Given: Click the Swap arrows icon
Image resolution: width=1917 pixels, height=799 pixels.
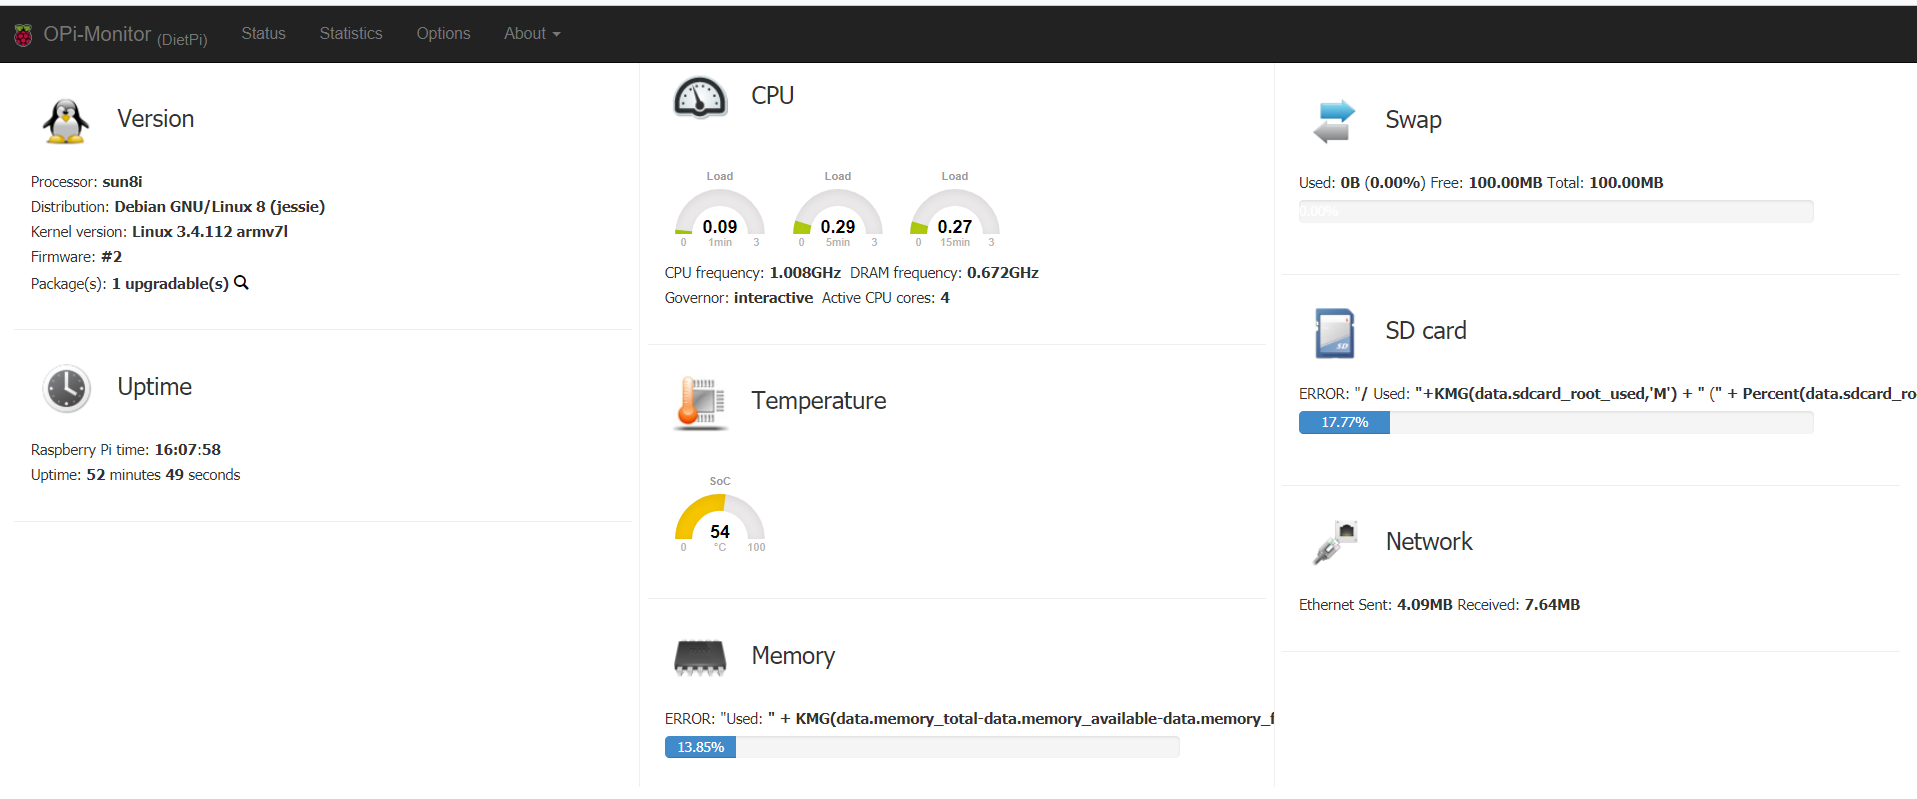Looking at the screenshot, I should [1334, 121].
